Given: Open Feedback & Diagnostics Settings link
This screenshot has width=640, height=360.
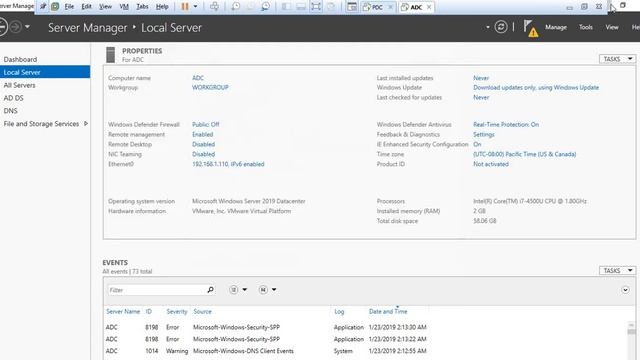Looking at the screenshot, I should coord(484,134).
